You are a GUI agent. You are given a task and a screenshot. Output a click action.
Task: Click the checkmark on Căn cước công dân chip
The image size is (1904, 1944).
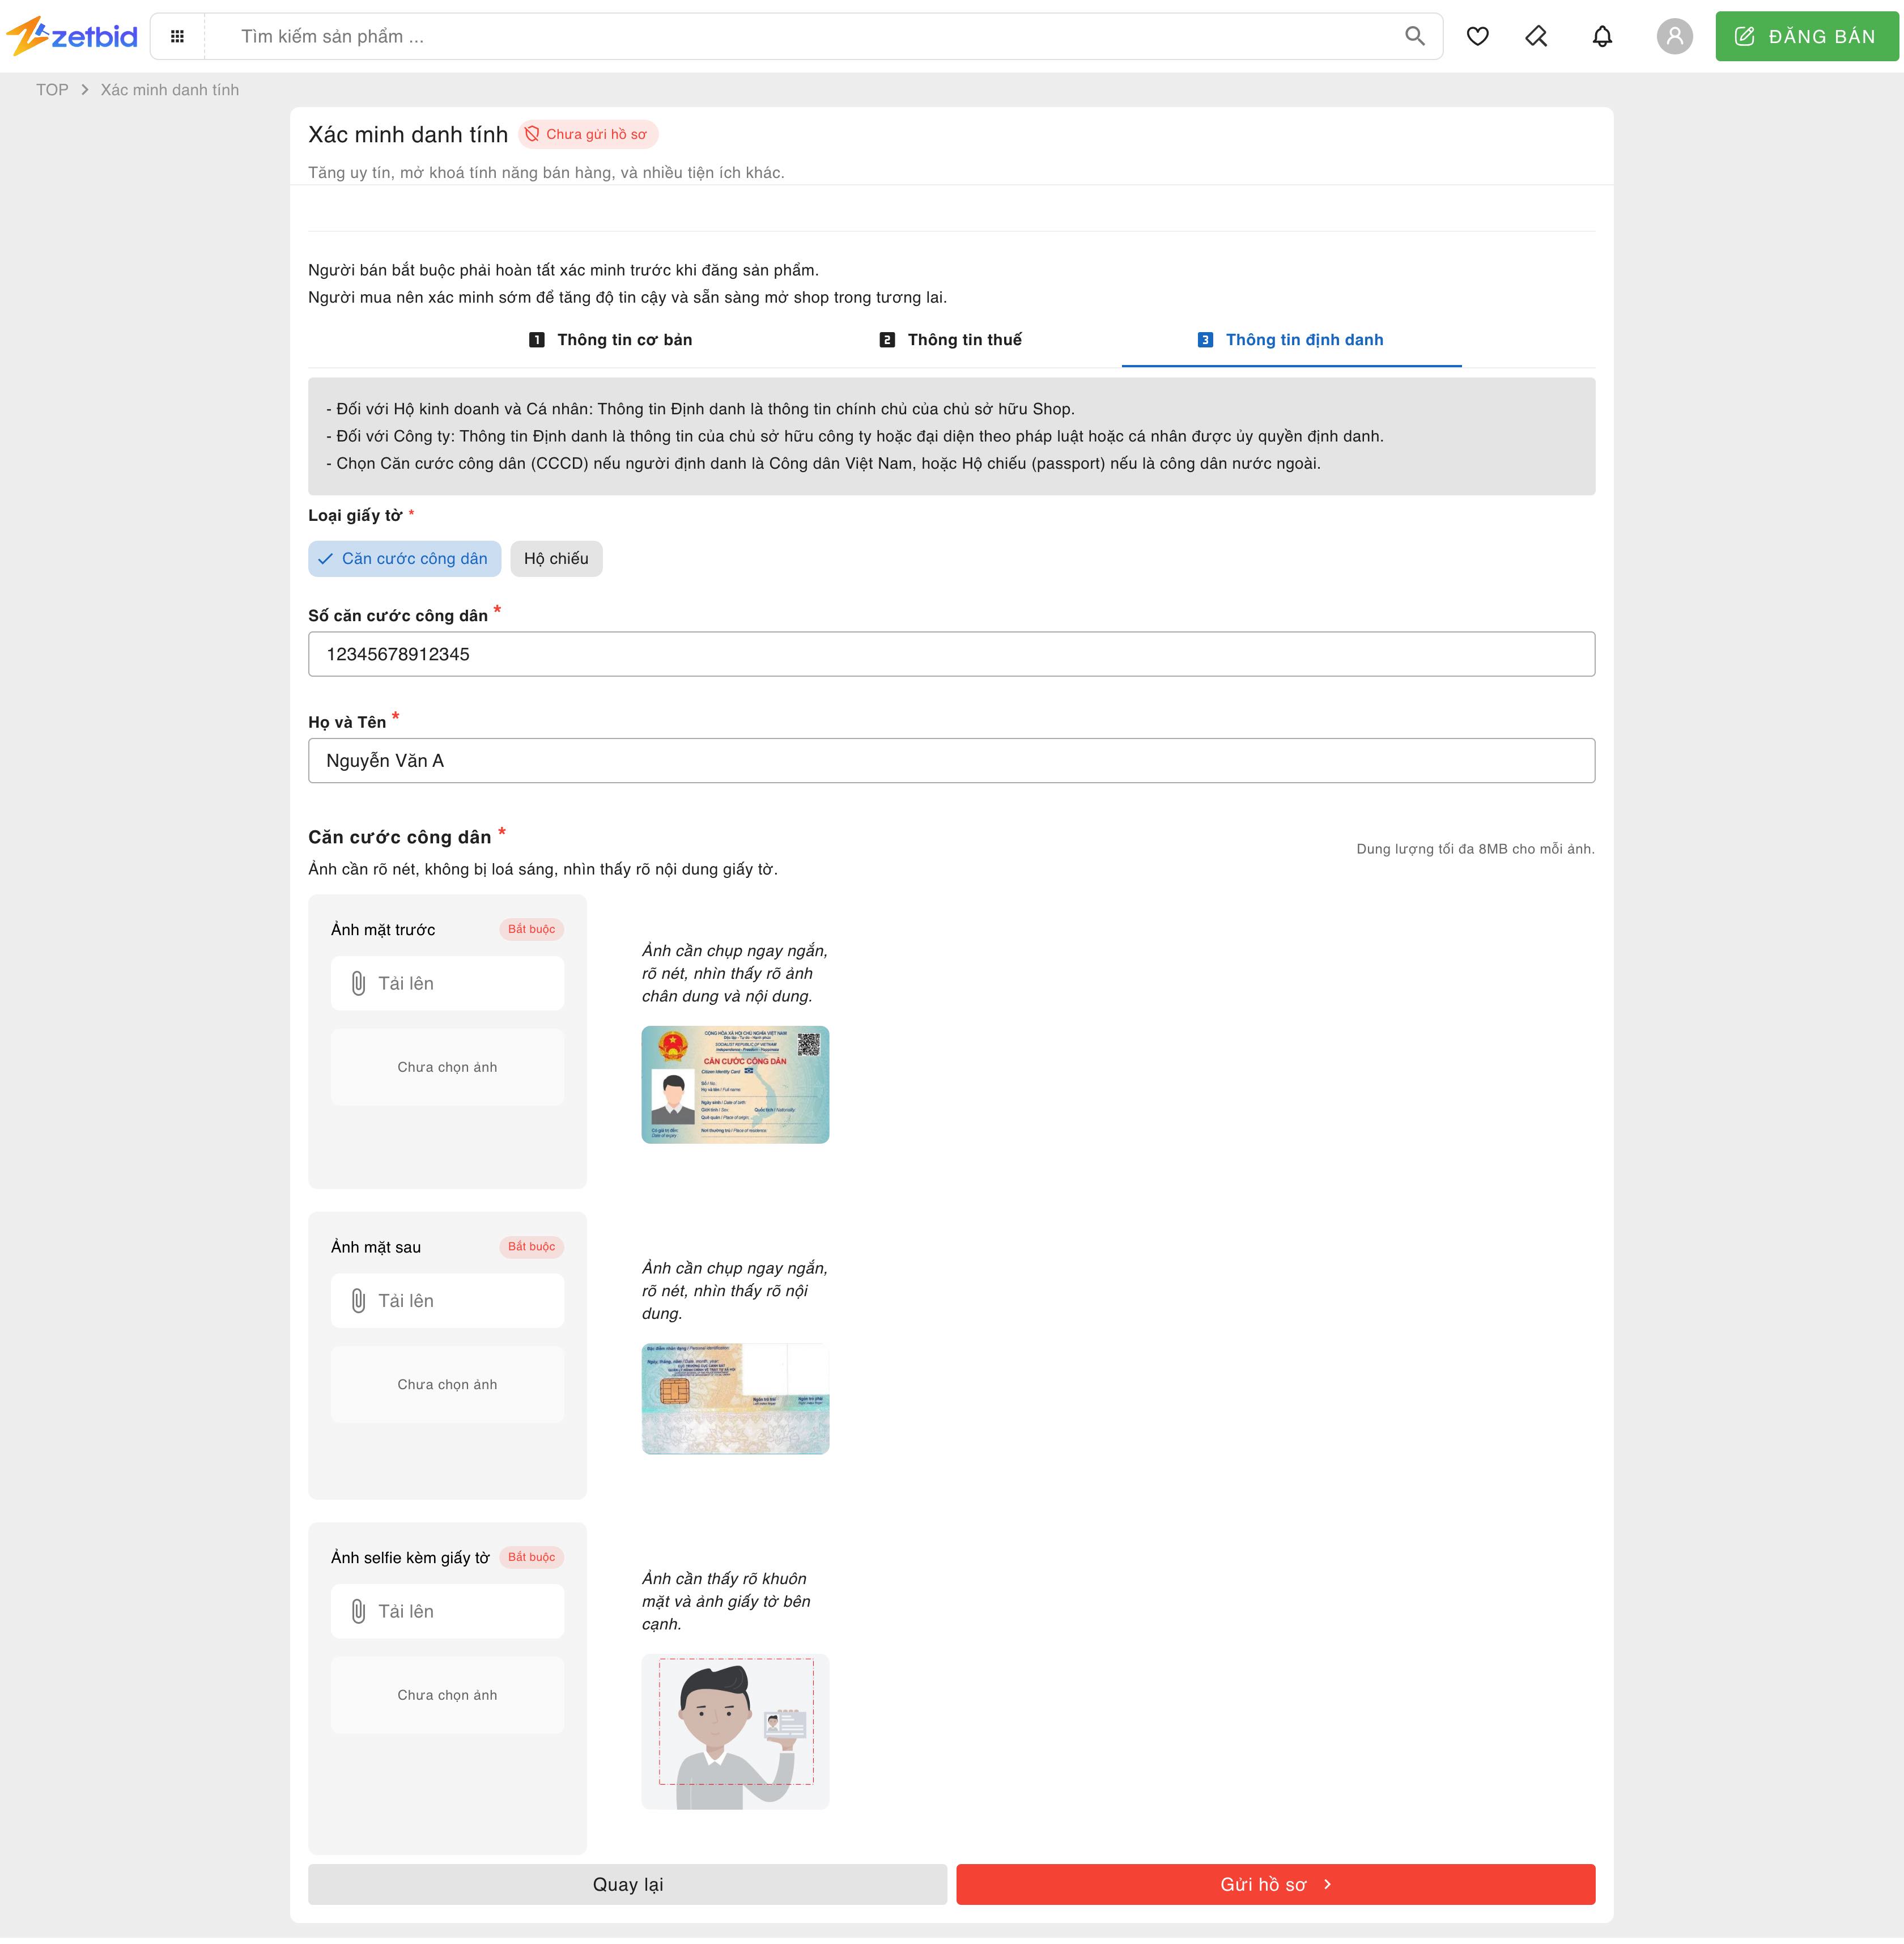[325, 559]
